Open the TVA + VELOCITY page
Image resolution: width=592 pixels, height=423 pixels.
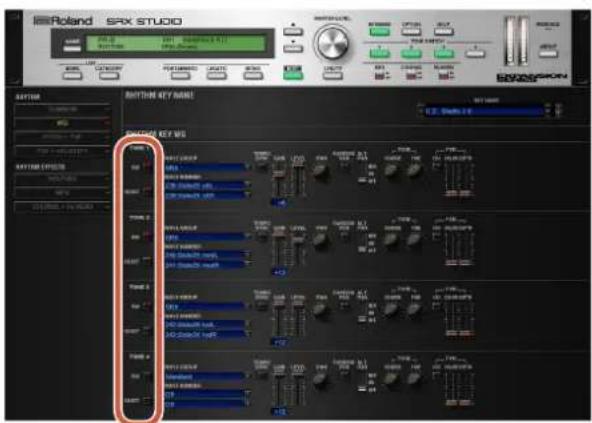coord(62,151)
